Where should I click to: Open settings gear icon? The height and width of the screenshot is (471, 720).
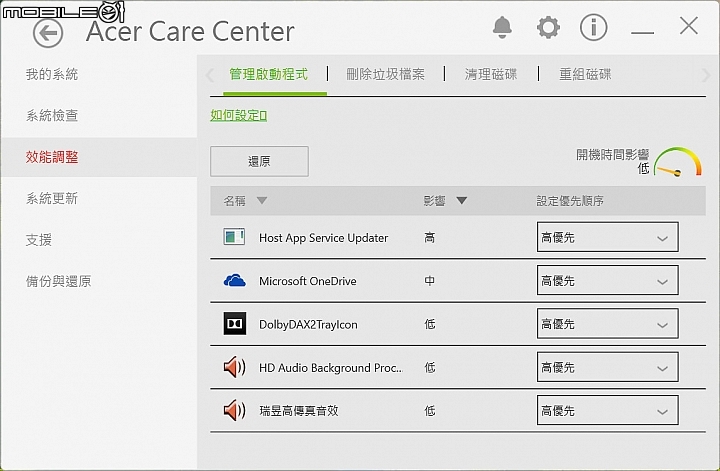click(x=548, y=28)
